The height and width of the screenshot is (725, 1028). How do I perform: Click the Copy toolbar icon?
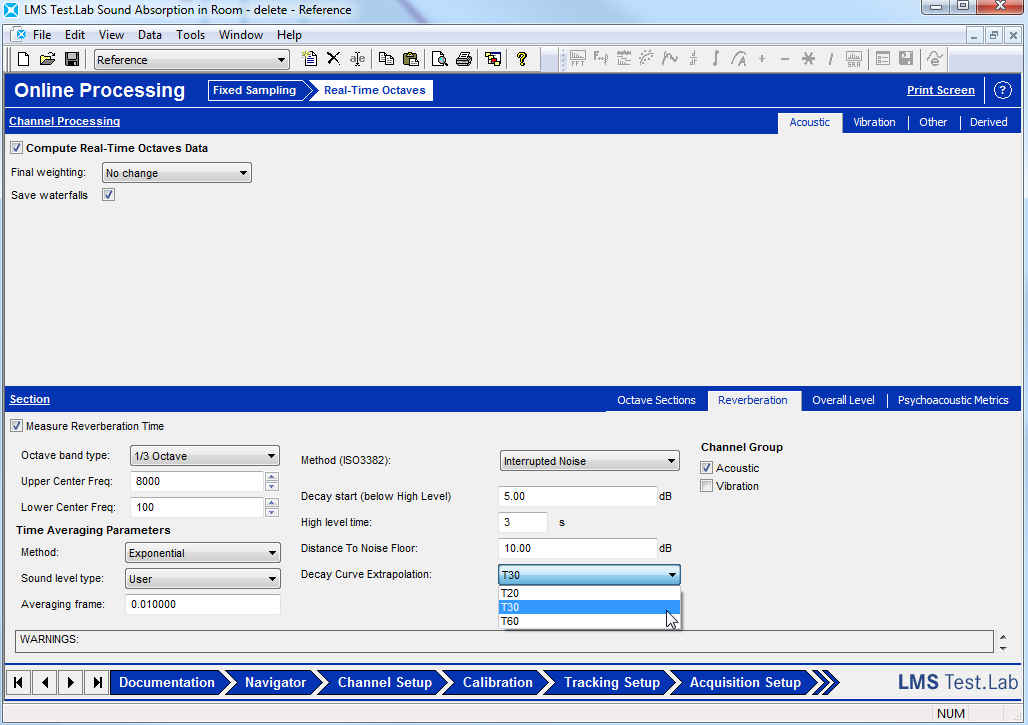(387, 59)
